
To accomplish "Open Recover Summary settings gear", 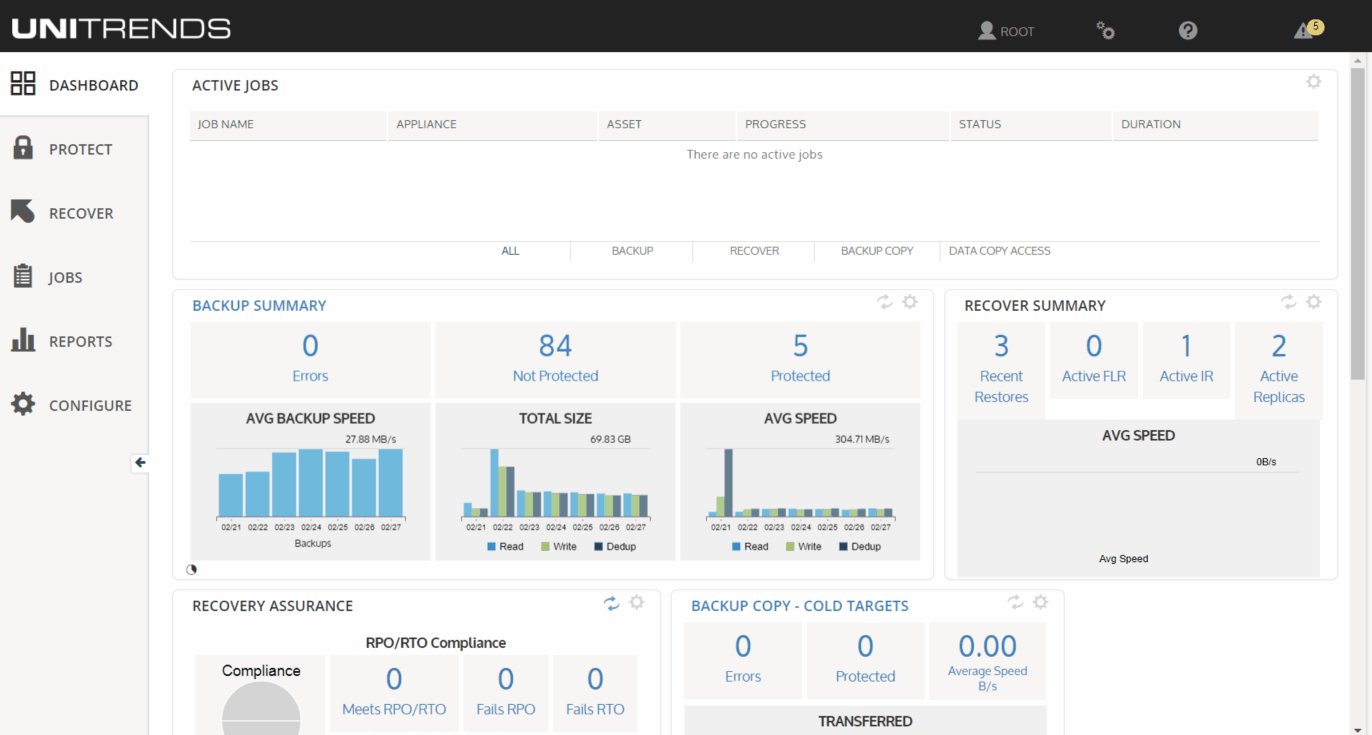I will pyautogui.click(x=1314, y=301).
